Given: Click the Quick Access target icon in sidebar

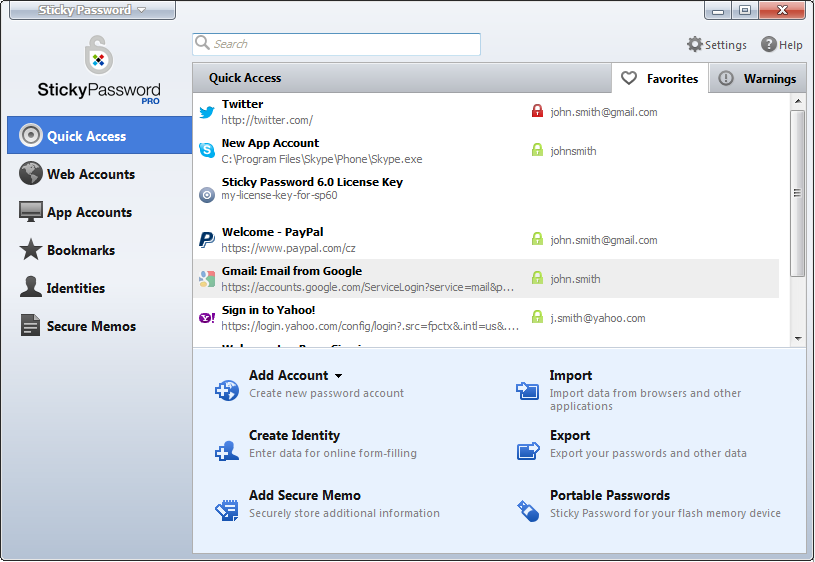Looking at the screenshot, I should coord(31,135).
